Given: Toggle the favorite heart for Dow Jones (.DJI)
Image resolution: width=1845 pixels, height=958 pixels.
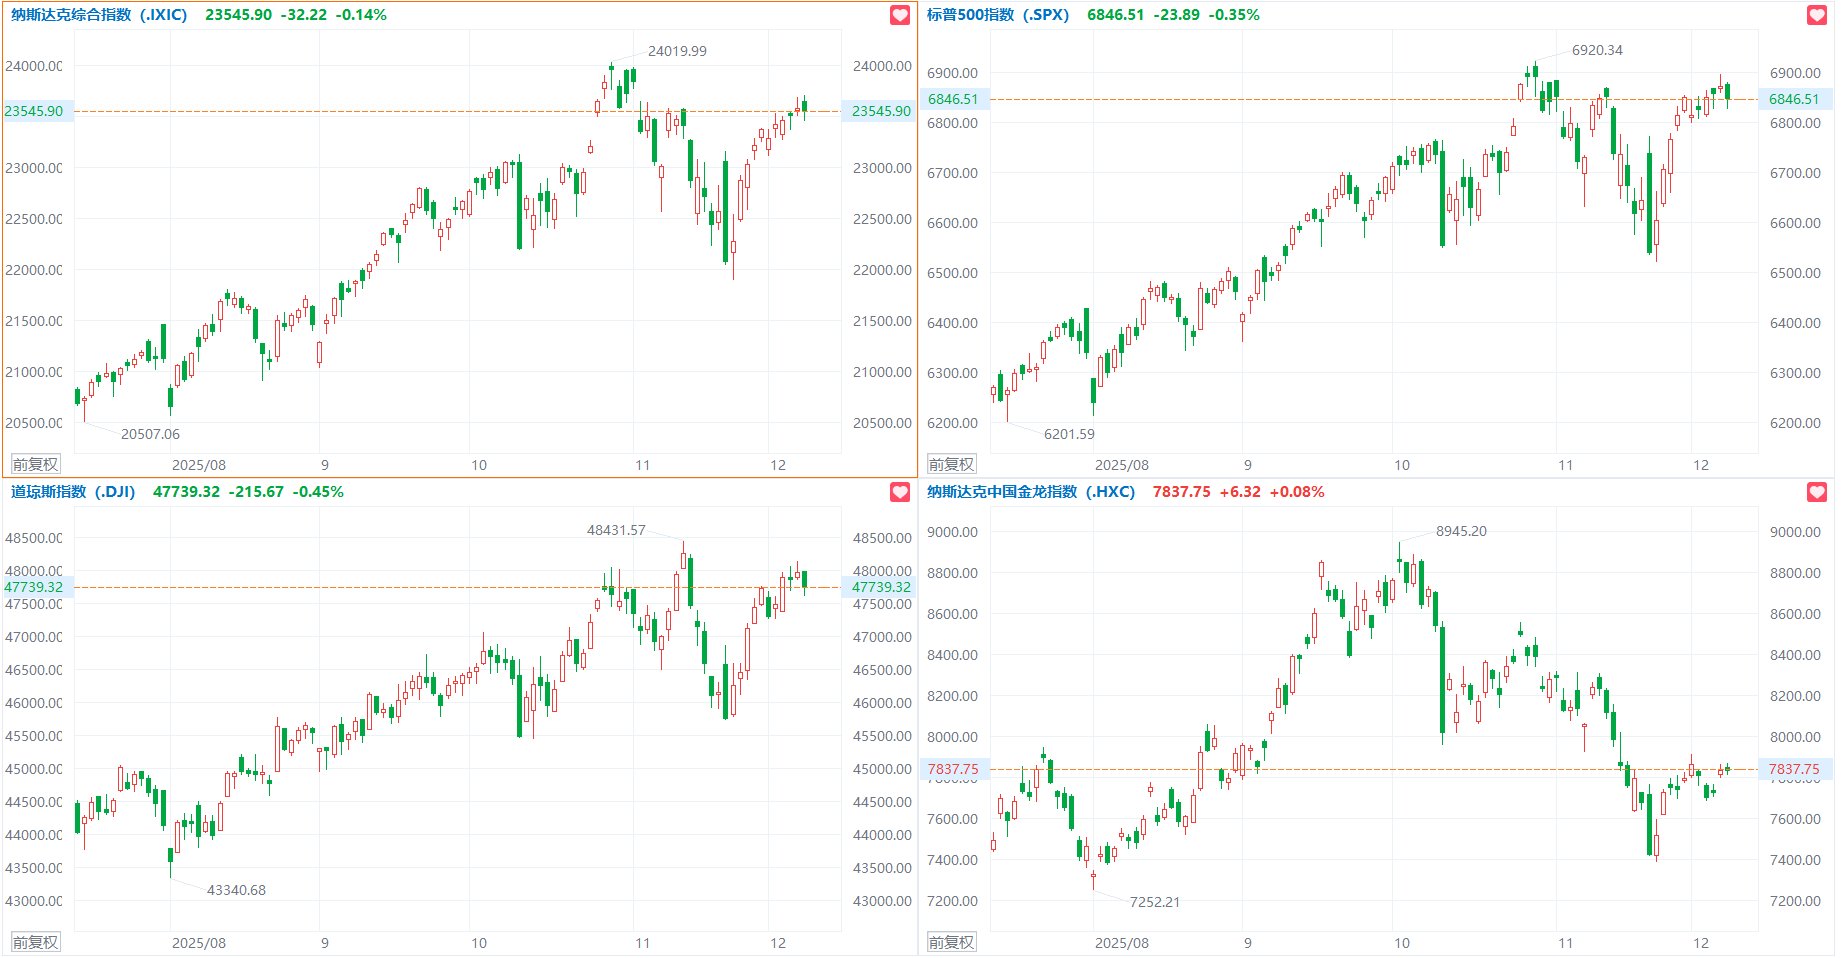Looking at the screenshot, I should pyautogui.click(x=900, y=492).
